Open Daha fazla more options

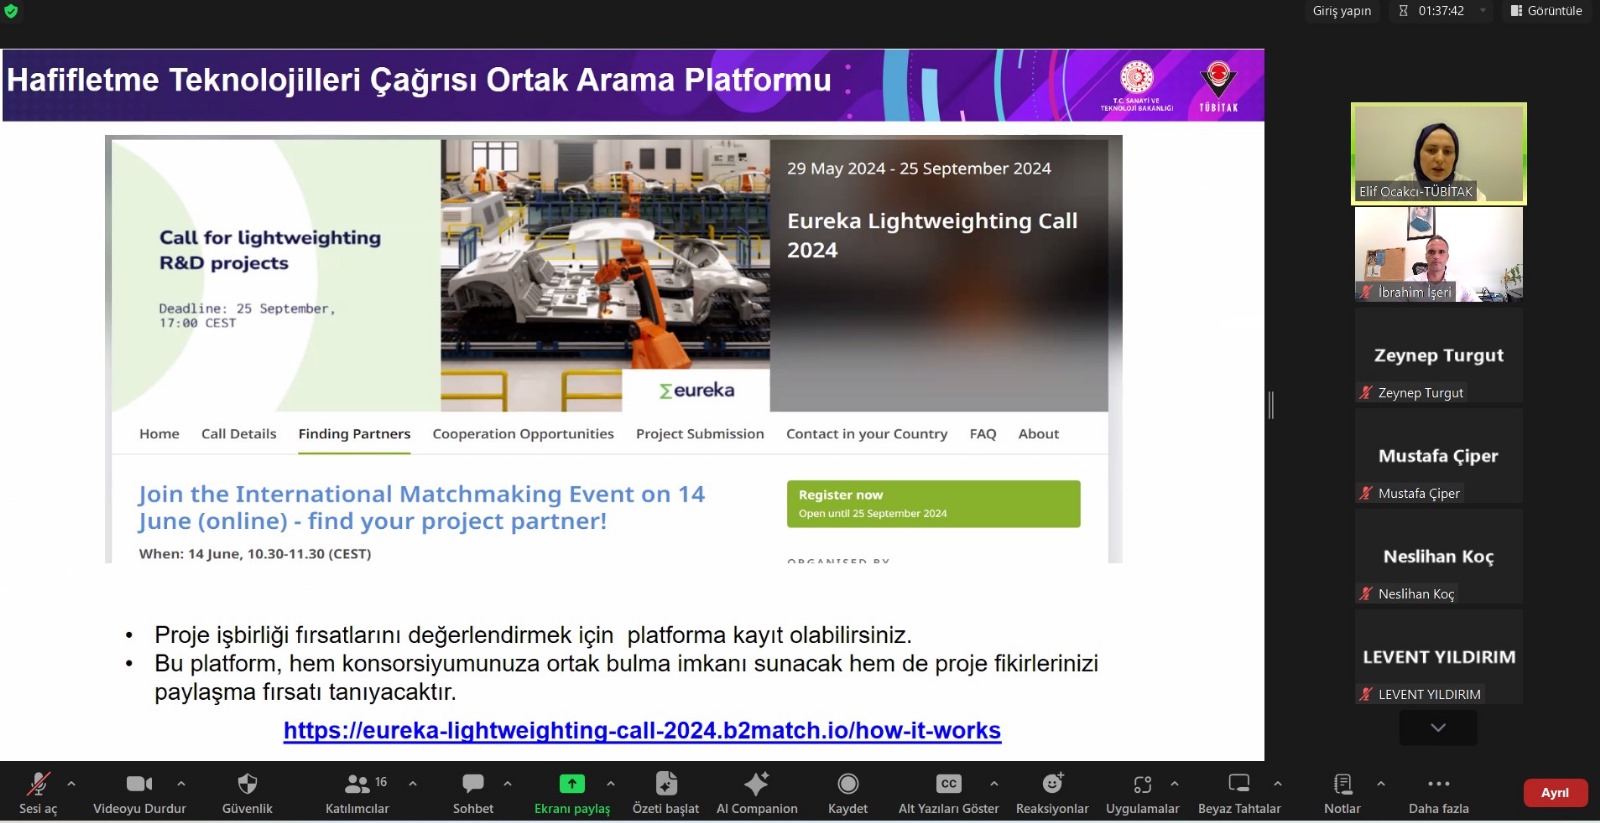1438,793
